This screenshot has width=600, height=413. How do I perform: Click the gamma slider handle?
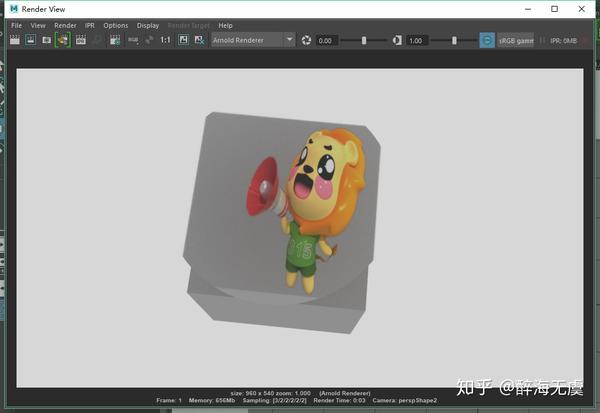pos(454,40)
